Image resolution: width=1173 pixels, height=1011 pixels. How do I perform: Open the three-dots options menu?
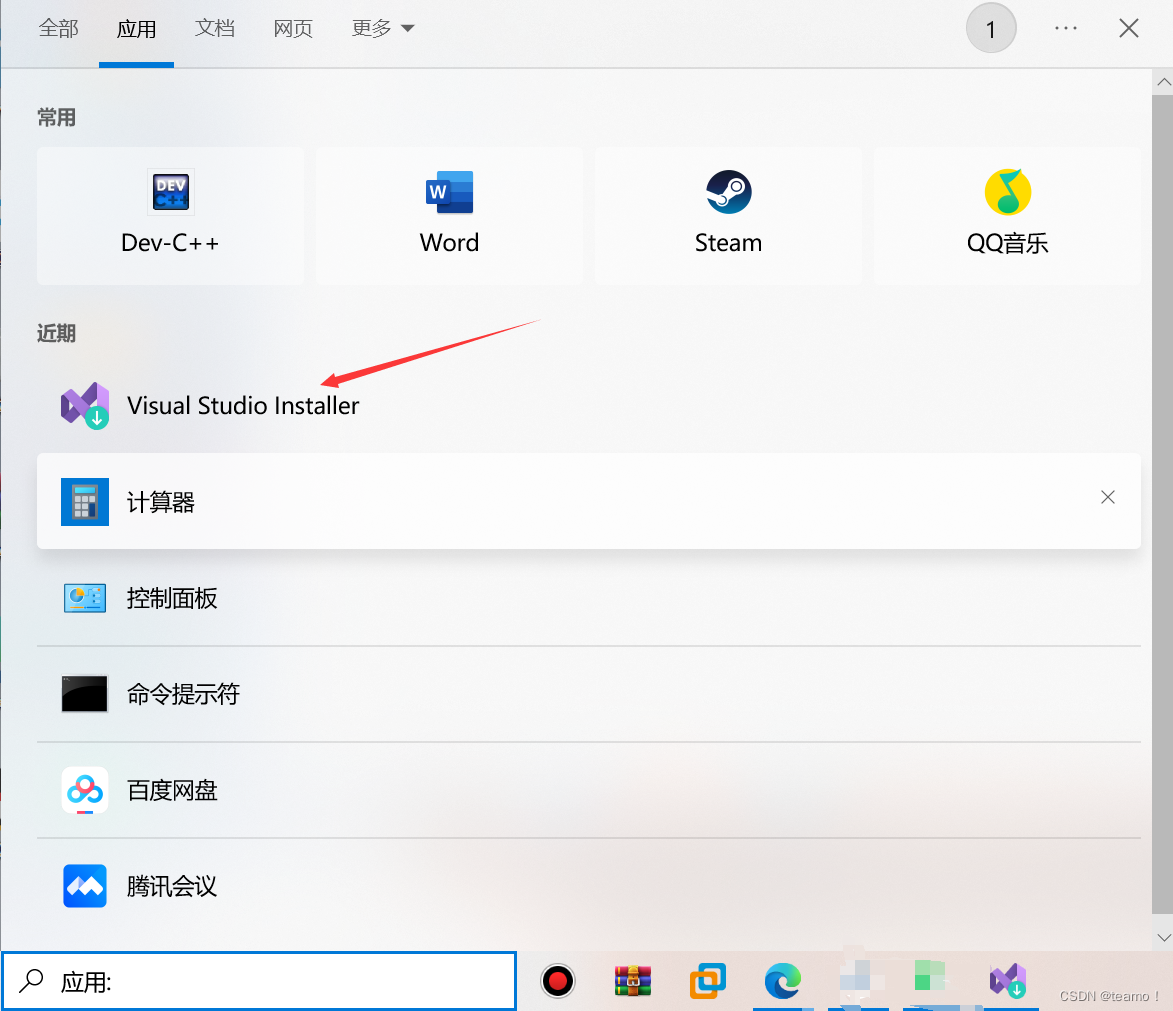coord(1065,28)
